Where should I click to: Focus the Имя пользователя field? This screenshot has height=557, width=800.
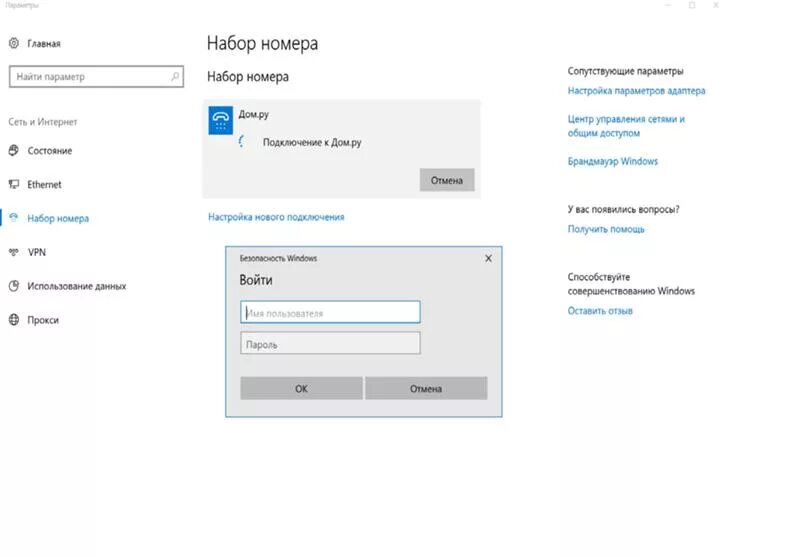pos(330,312)
